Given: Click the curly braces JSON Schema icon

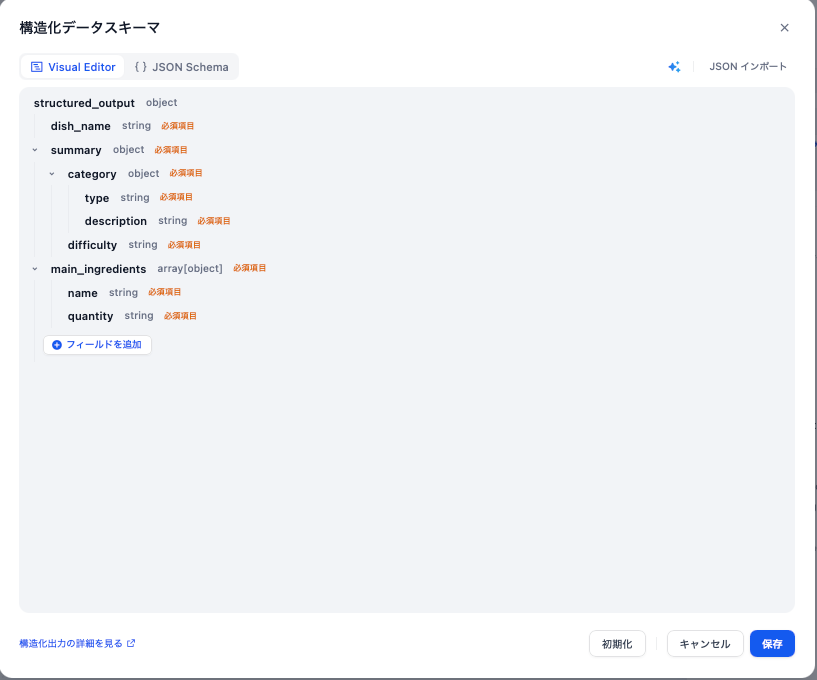Looking at the screenshot, I should (x=141, y=67).
